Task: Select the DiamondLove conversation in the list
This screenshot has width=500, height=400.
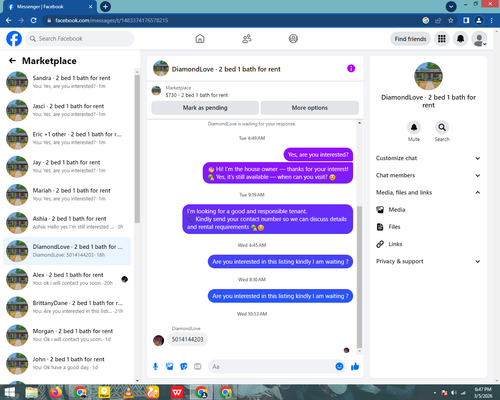Action: pyautogui.click(x=67, y=251)
